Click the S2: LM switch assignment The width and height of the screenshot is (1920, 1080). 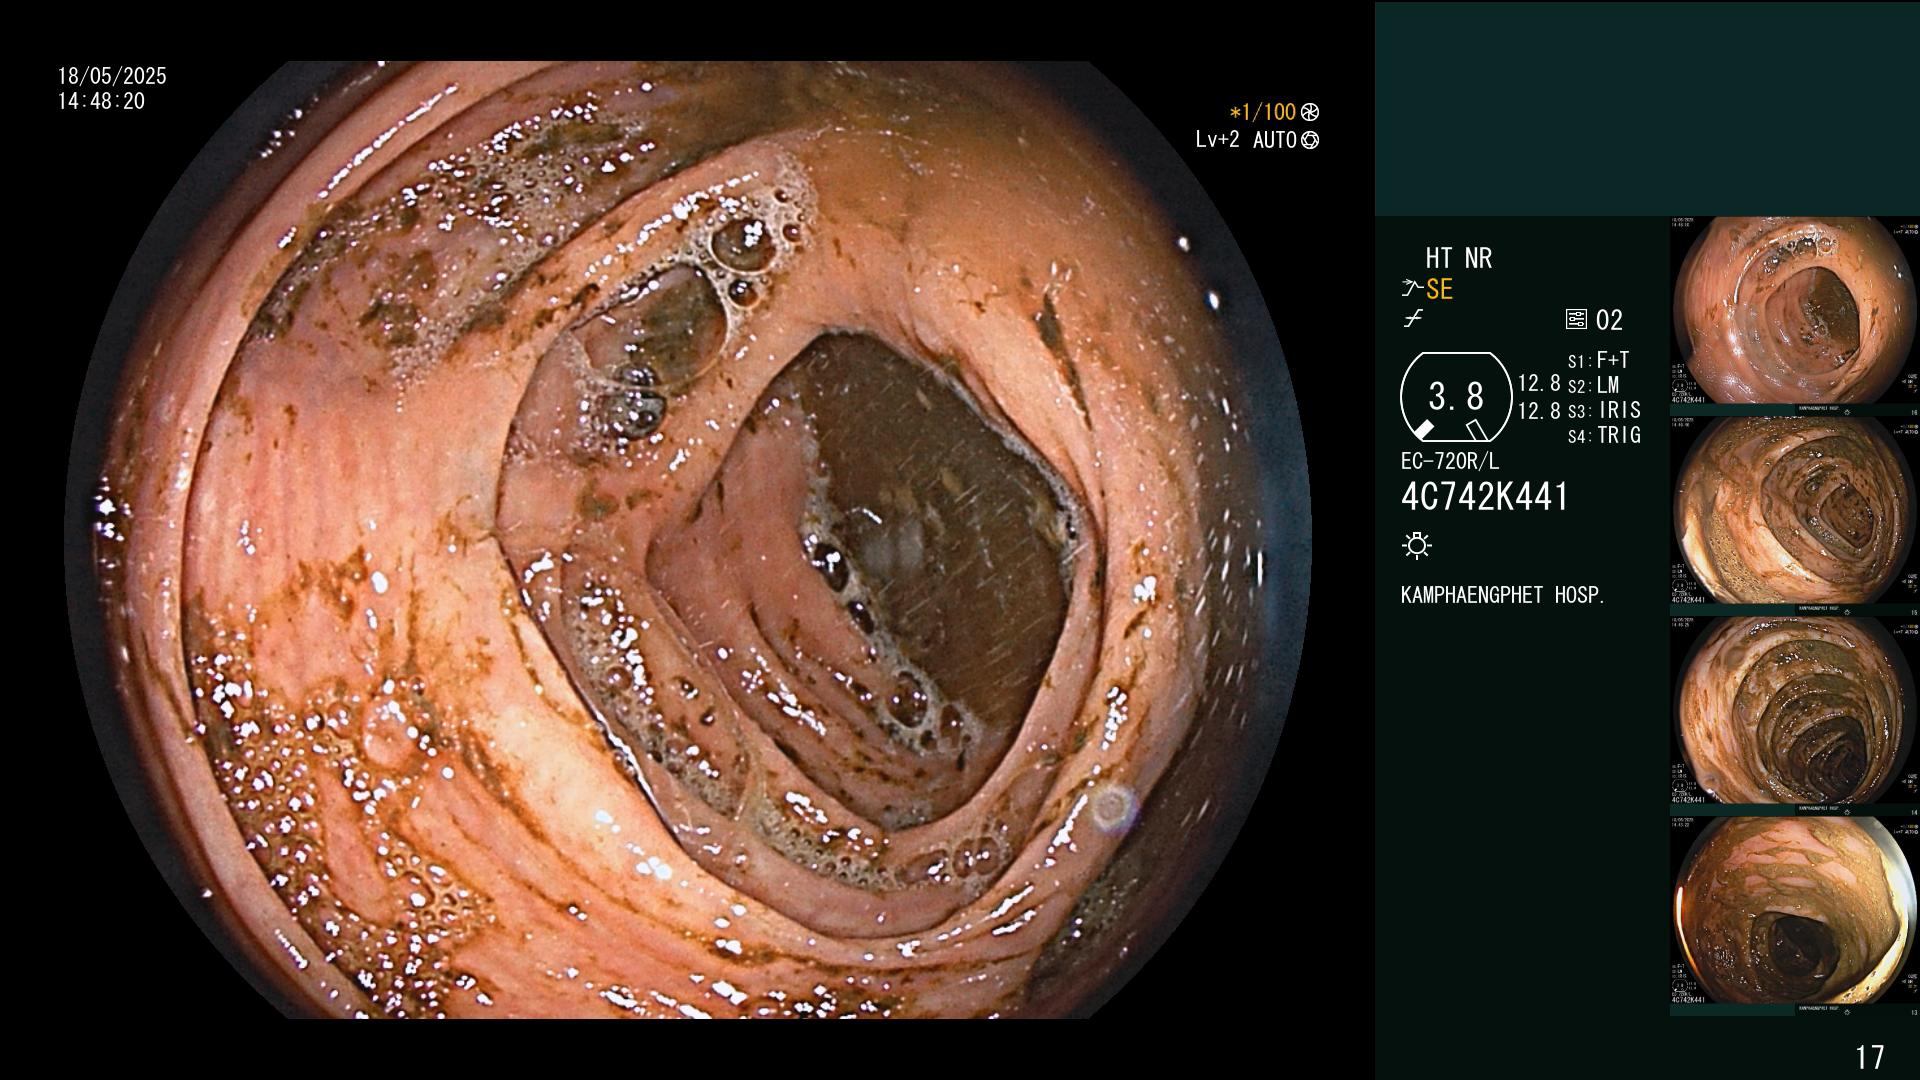(x=1593, y=385)
